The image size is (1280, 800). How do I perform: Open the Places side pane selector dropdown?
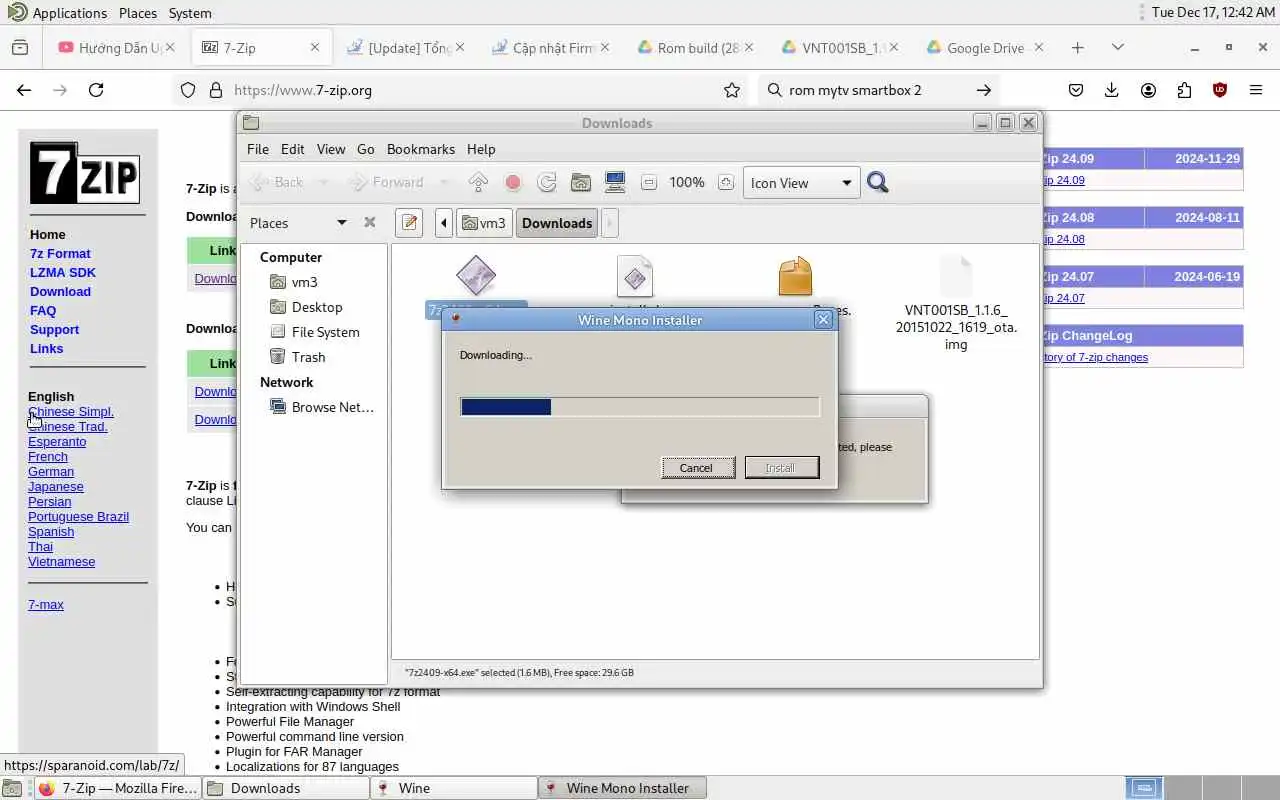298,222
